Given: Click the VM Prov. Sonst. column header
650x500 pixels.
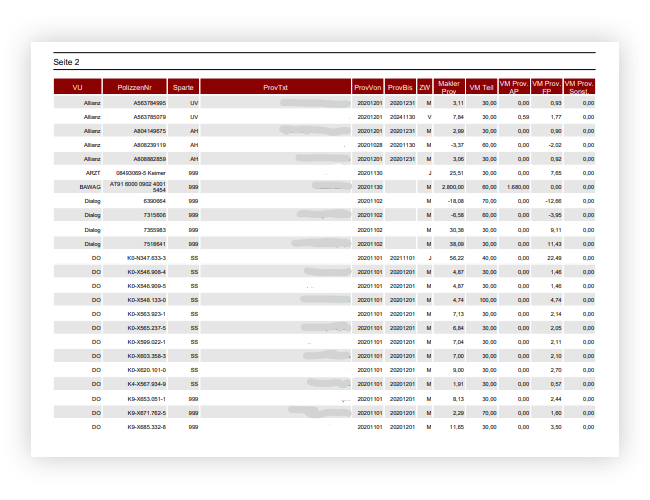Looking at the screenshot, I should point(579,87).
